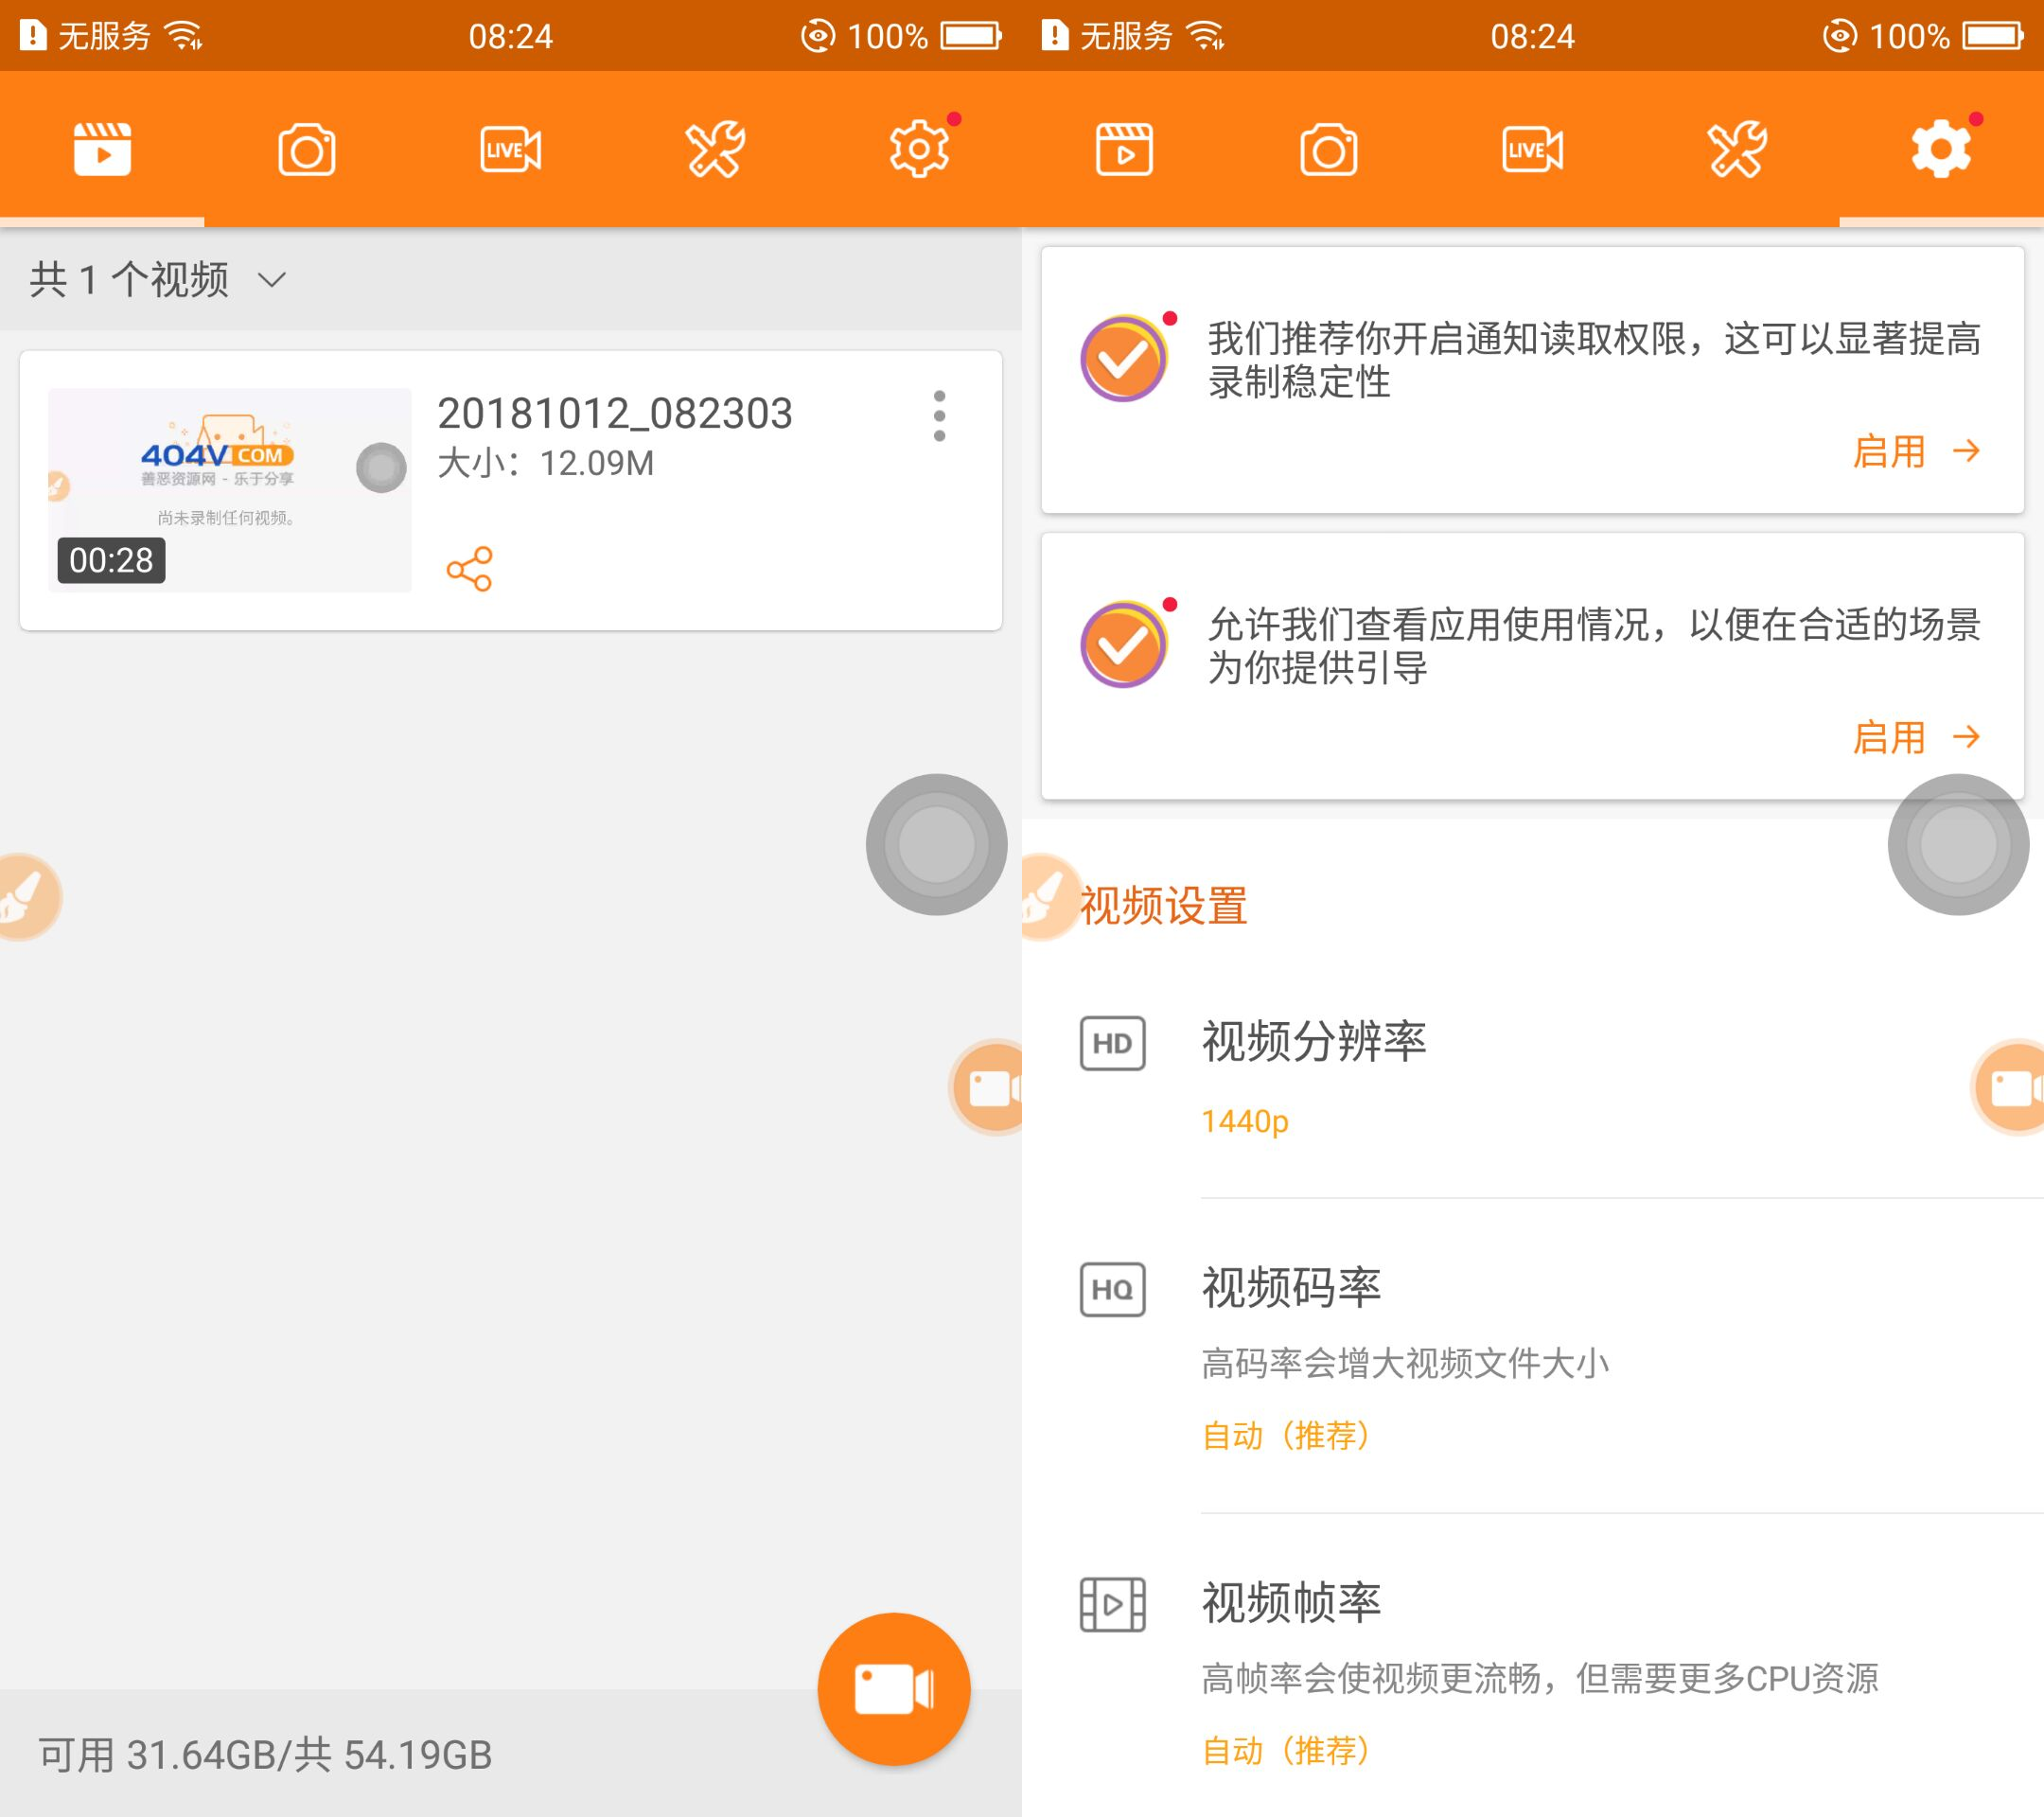Tap the checkmark icon on the notification card
This screenshot has height=1817, width=2044.
tap(1124, 358)
